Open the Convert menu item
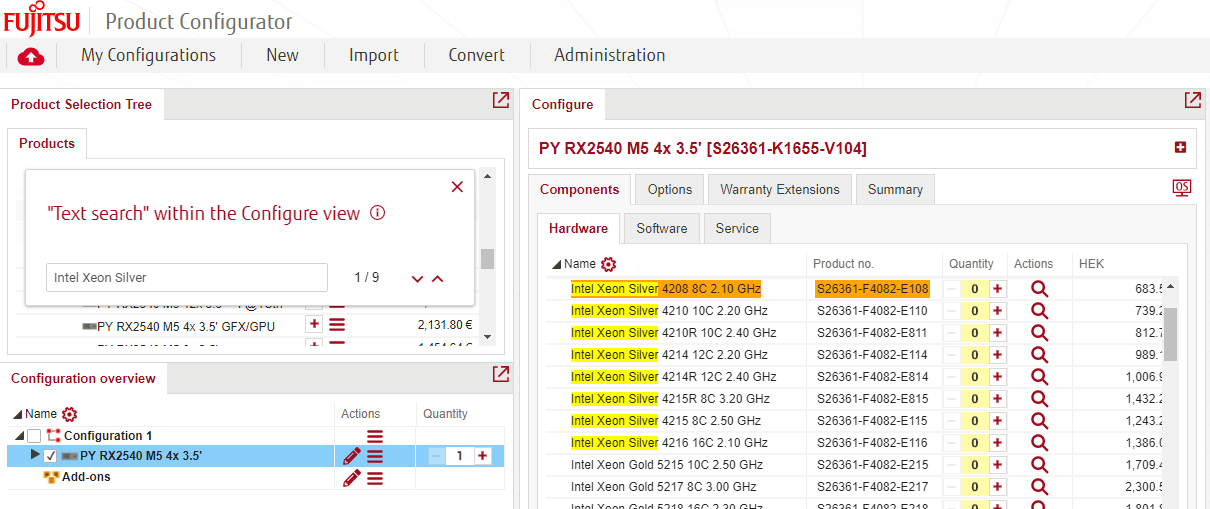Screen dimensions: 1210x509 point(477,55)
